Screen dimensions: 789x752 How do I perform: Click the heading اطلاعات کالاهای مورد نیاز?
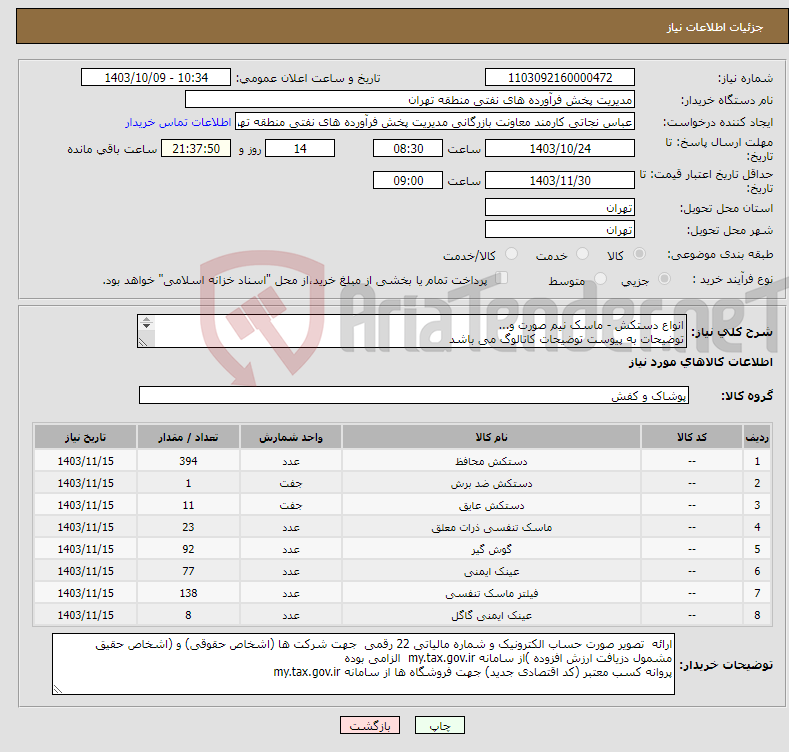pos(700,362)
